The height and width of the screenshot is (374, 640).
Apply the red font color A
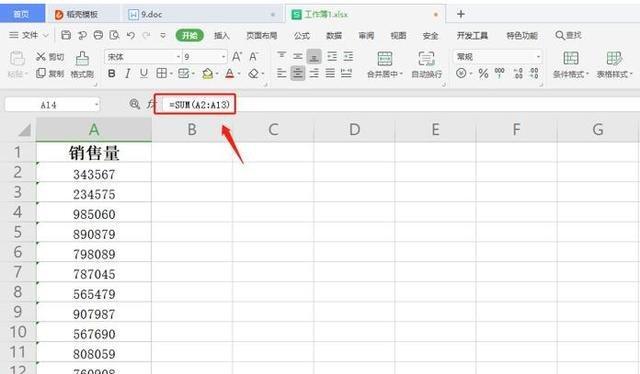[230, 73]
